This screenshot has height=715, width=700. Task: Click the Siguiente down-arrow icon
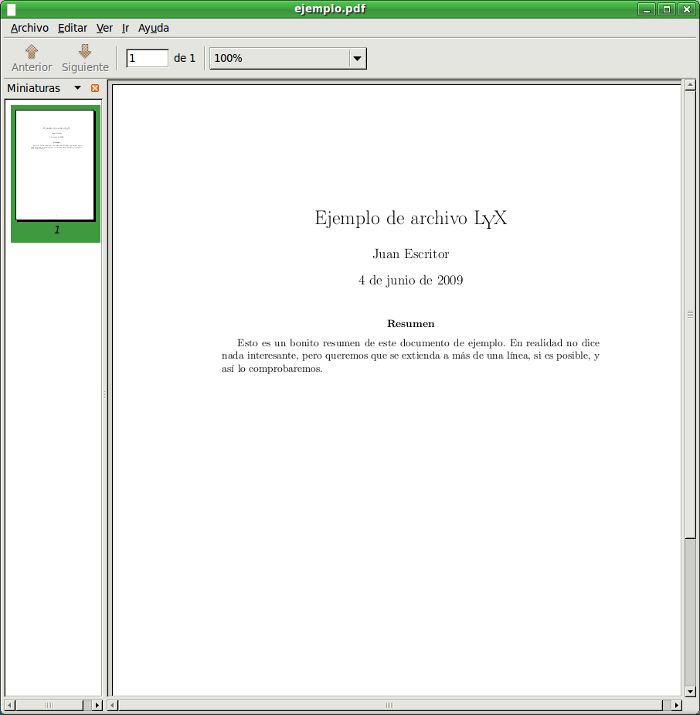(85, 51)
